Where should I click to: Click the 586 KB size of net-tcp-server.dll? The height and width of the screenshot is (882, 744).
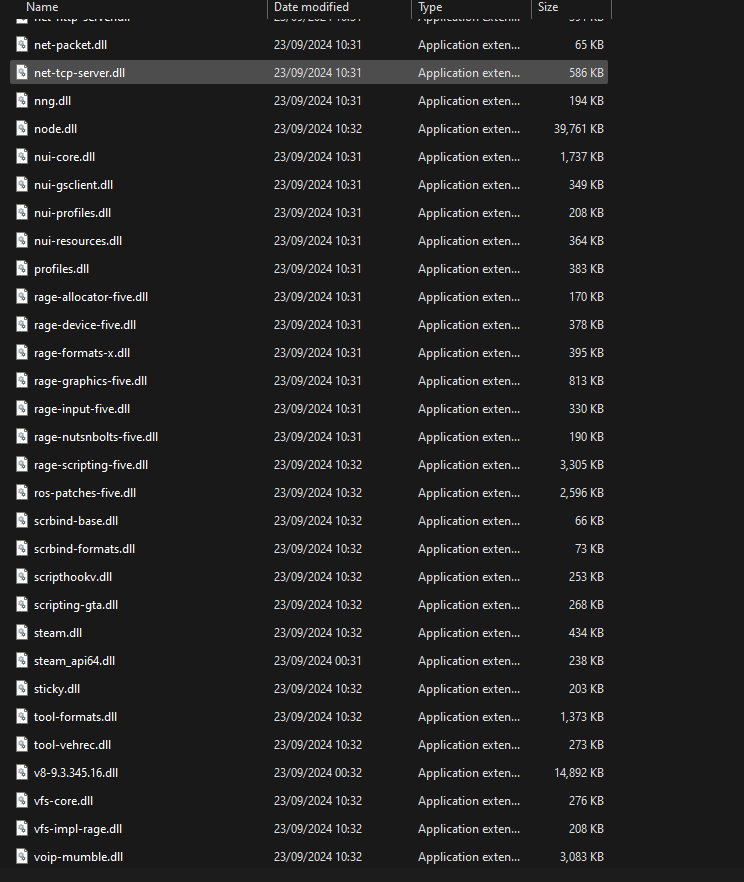586,73
